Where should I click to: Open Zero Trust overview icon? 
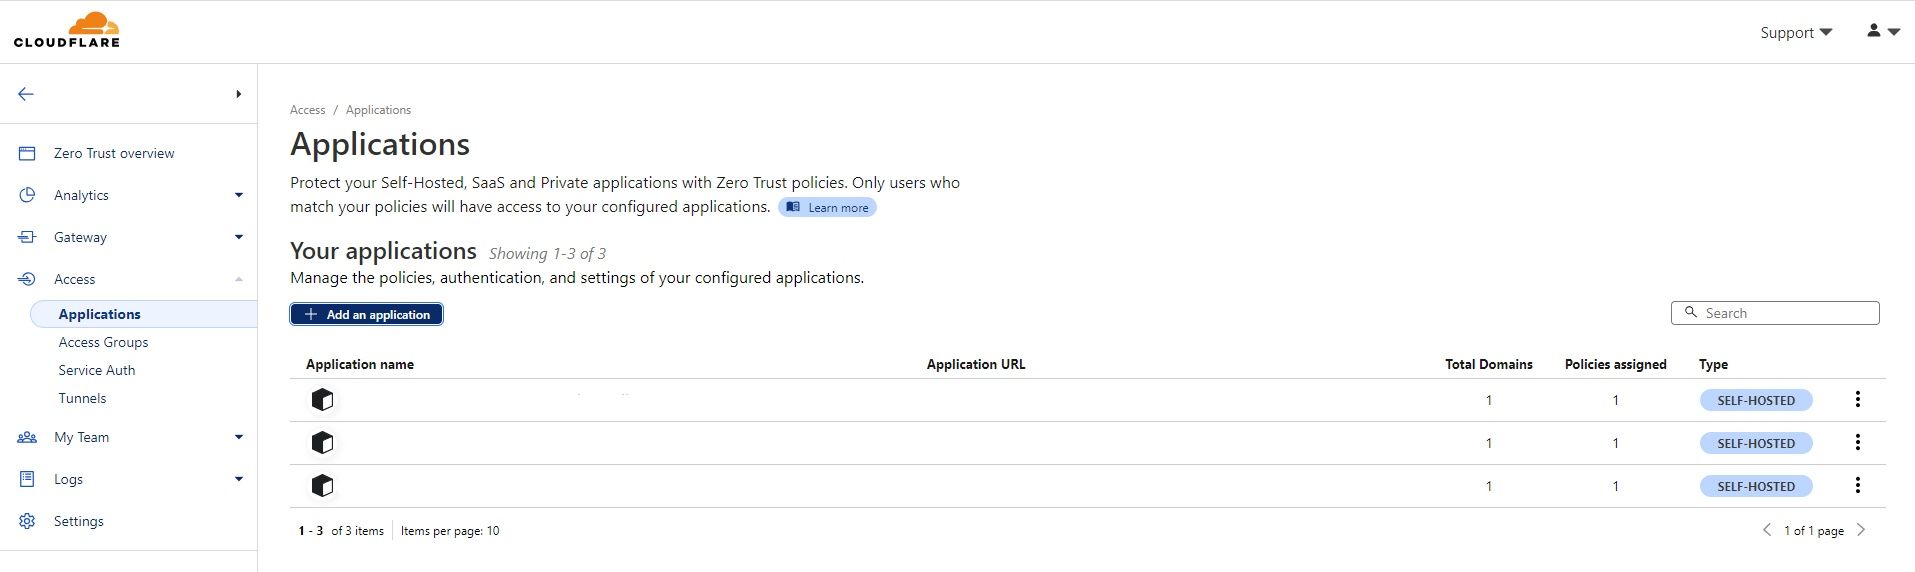[27, 153]
